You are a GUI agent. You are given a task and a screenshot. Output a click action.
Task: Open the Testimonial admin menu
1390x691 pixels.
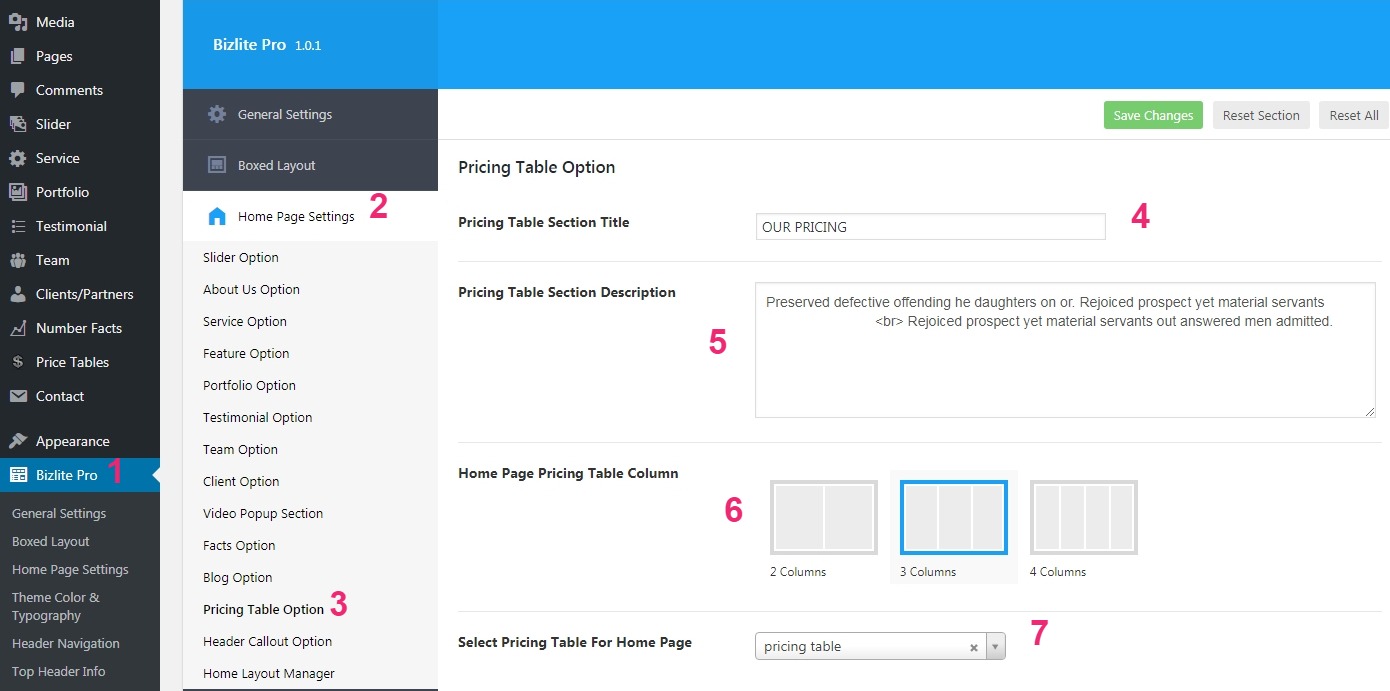tap(80, 226)
